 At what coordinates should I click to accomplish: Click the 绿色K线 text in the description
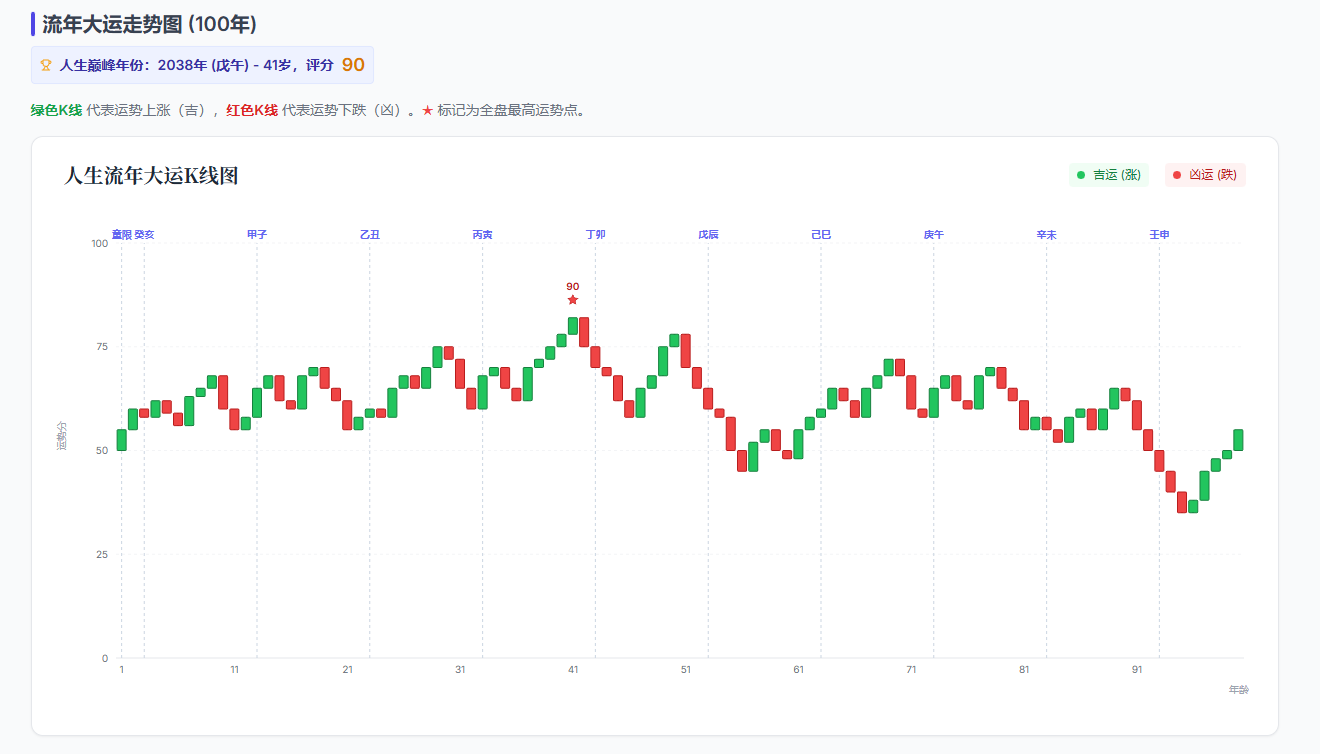tap(56, 110)
